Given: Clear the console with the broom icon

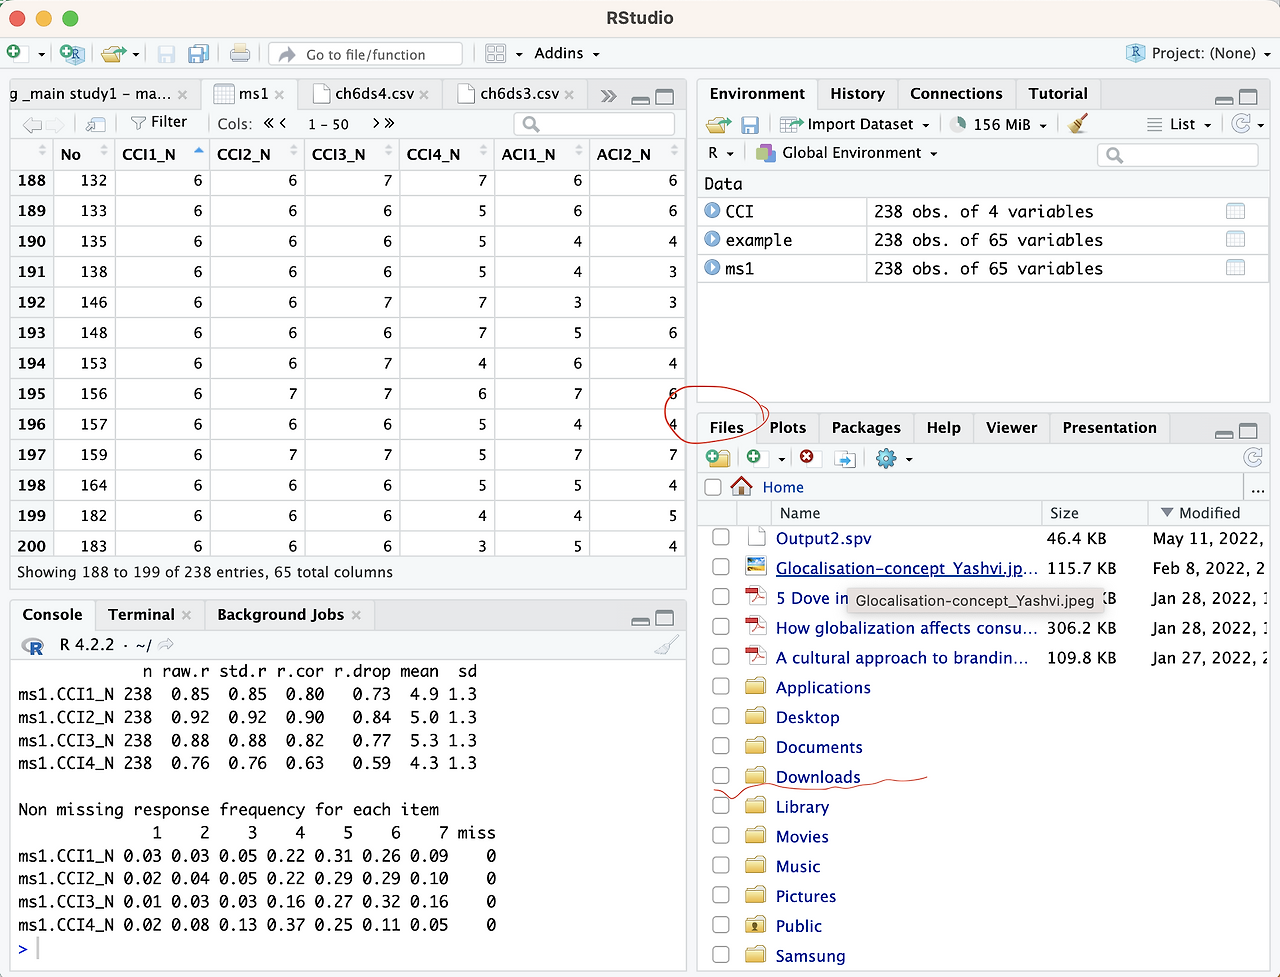Looking at the screenshot, I should pyautogui.click(x=666, y=645).
